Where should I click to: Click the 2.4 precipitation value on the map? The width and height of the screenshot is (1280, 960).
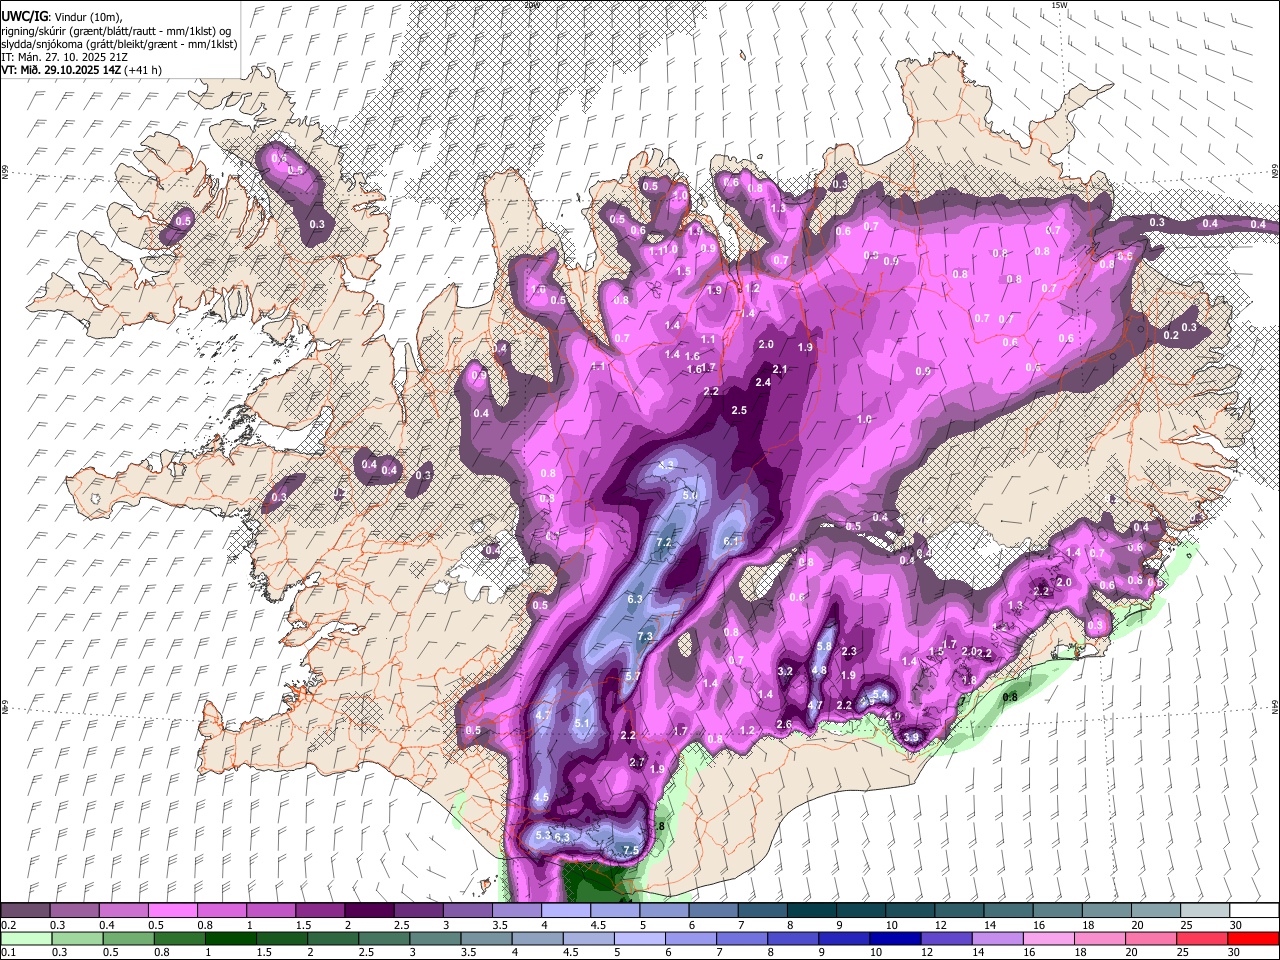[x=763, y=383]
